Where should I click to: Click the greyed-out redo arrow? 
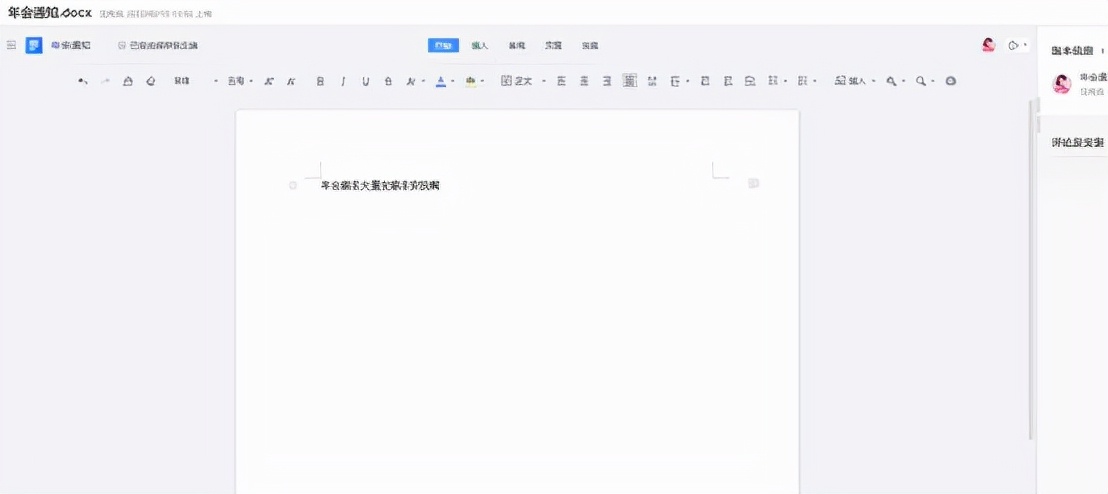click(105, 81)
